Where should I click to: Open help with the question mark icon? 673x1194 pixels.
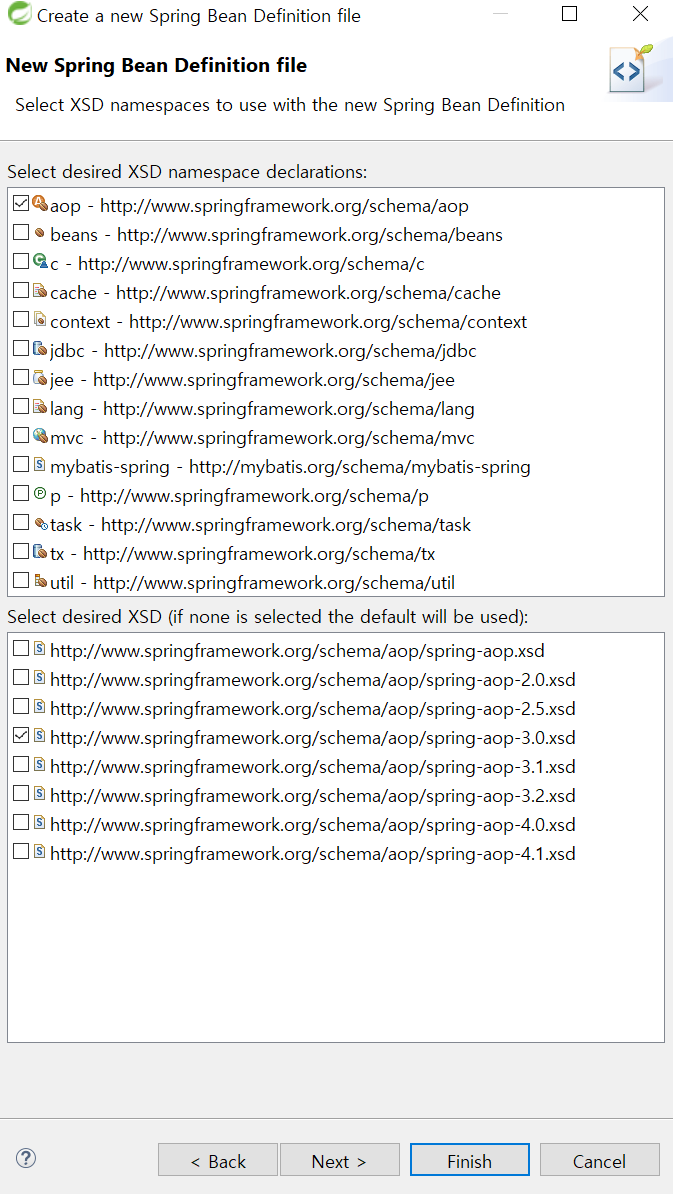(x=26, y=1159)
